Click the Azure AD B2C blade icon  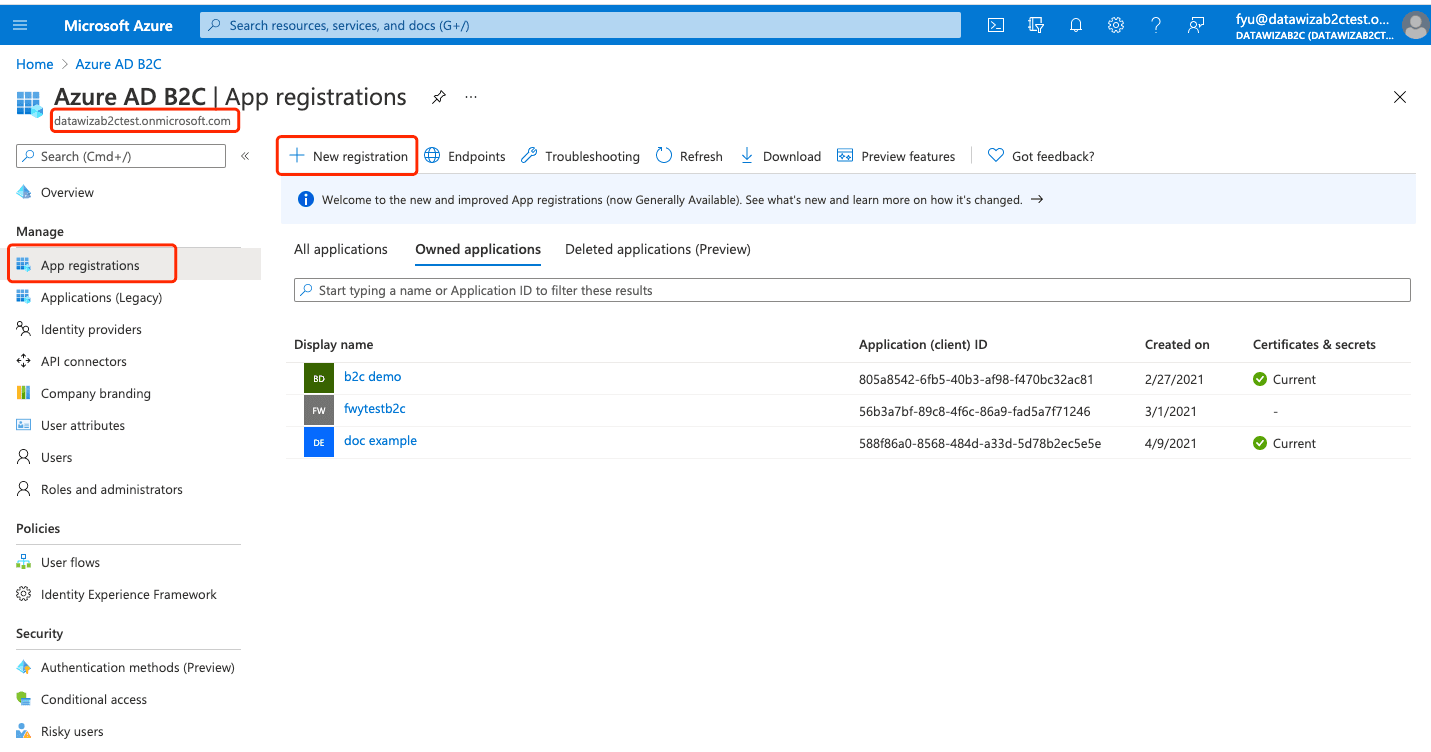pos(30,104)
